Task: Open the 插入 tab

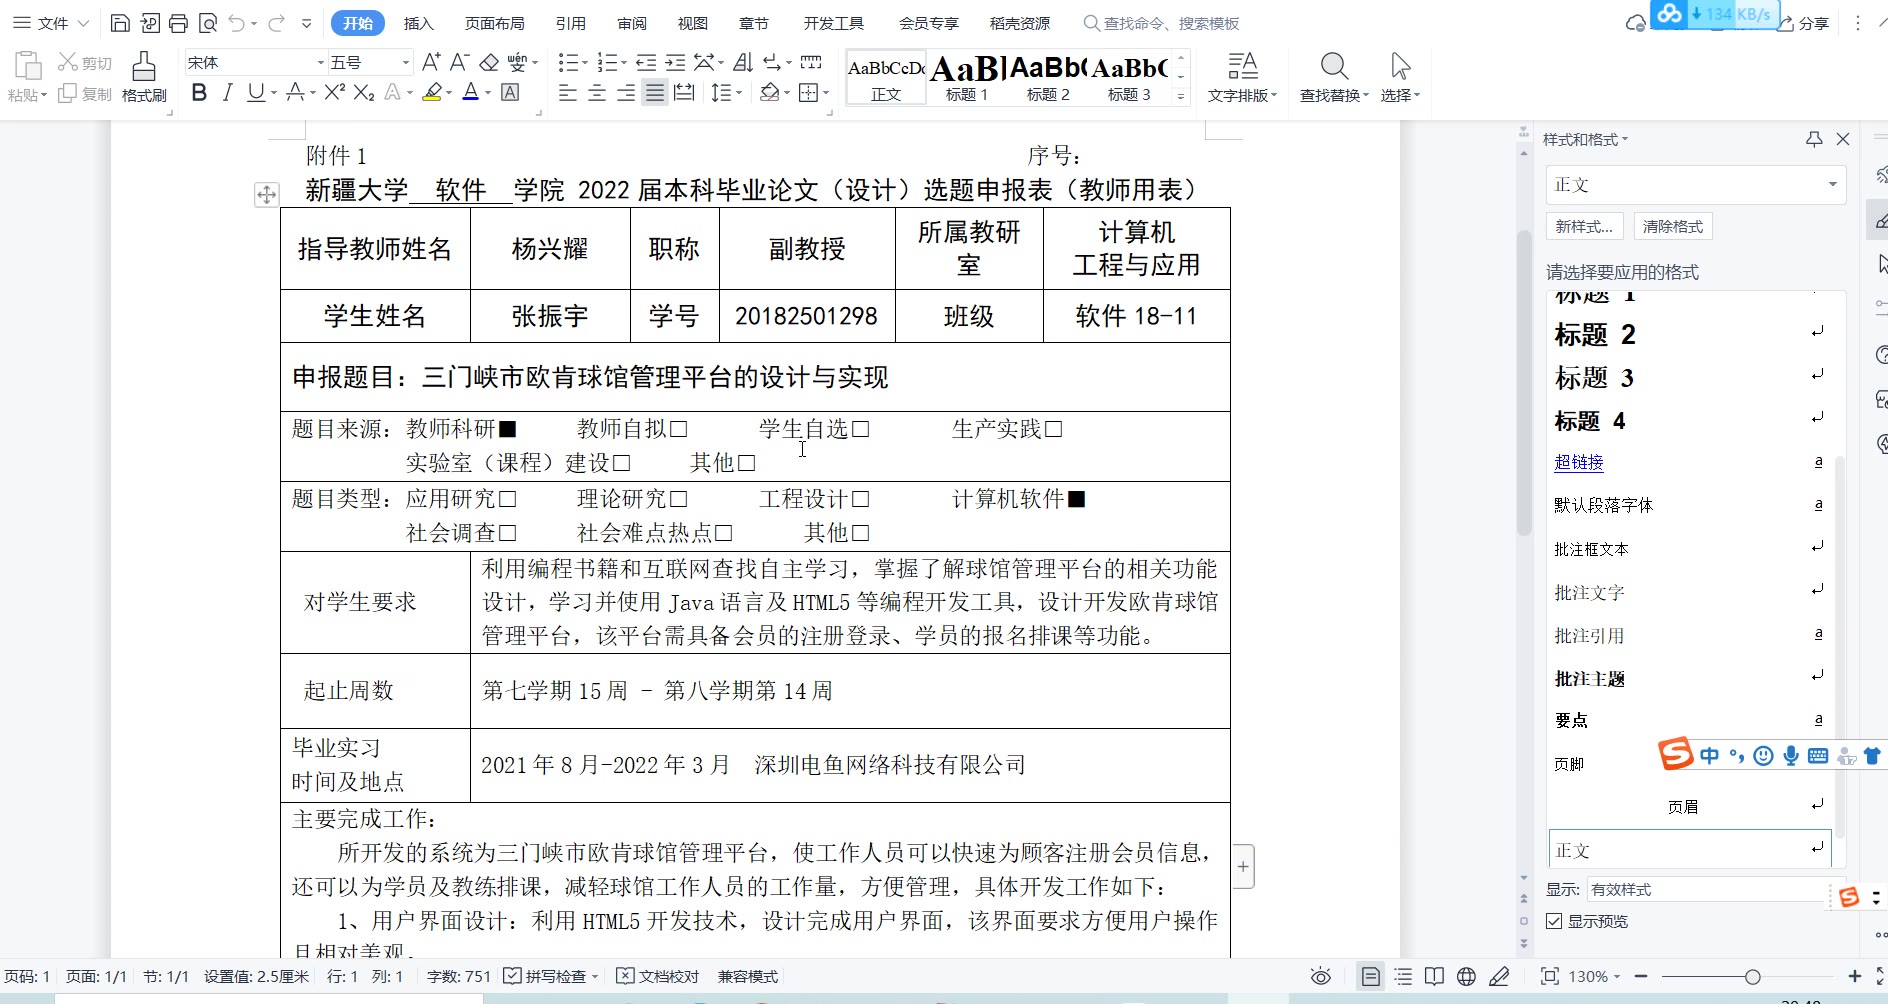Action: click(x=418, y=23)
